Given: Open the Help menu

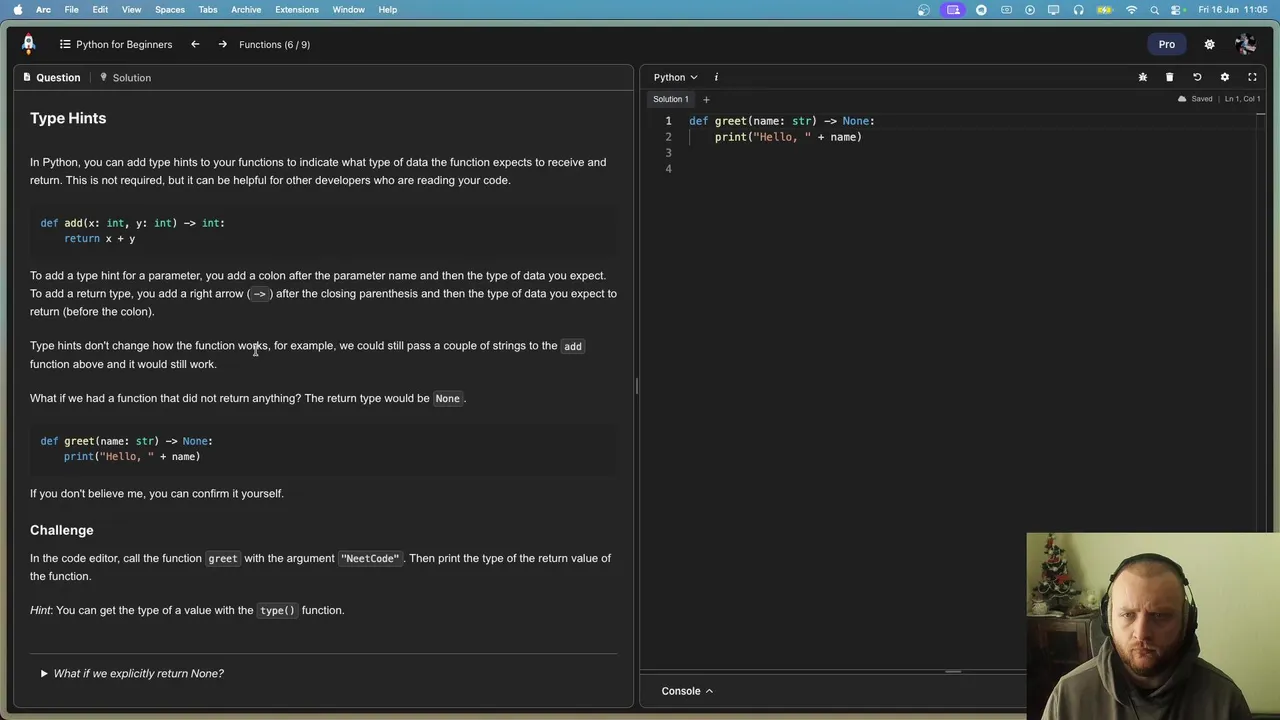Looking at the screenshot, I should (387, 9).
